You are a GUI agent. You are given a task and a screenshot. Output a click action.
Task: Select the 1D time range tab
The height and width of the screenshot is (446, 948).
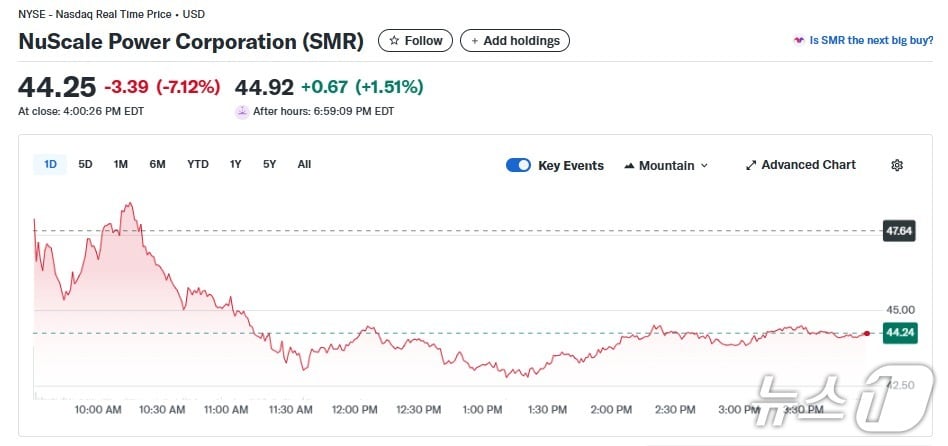click(x=50, y=164)
